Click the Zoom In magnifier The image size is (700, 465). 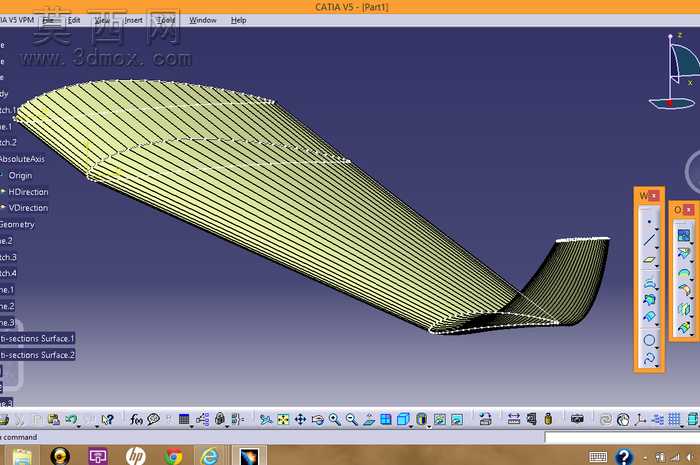[334, 419]
